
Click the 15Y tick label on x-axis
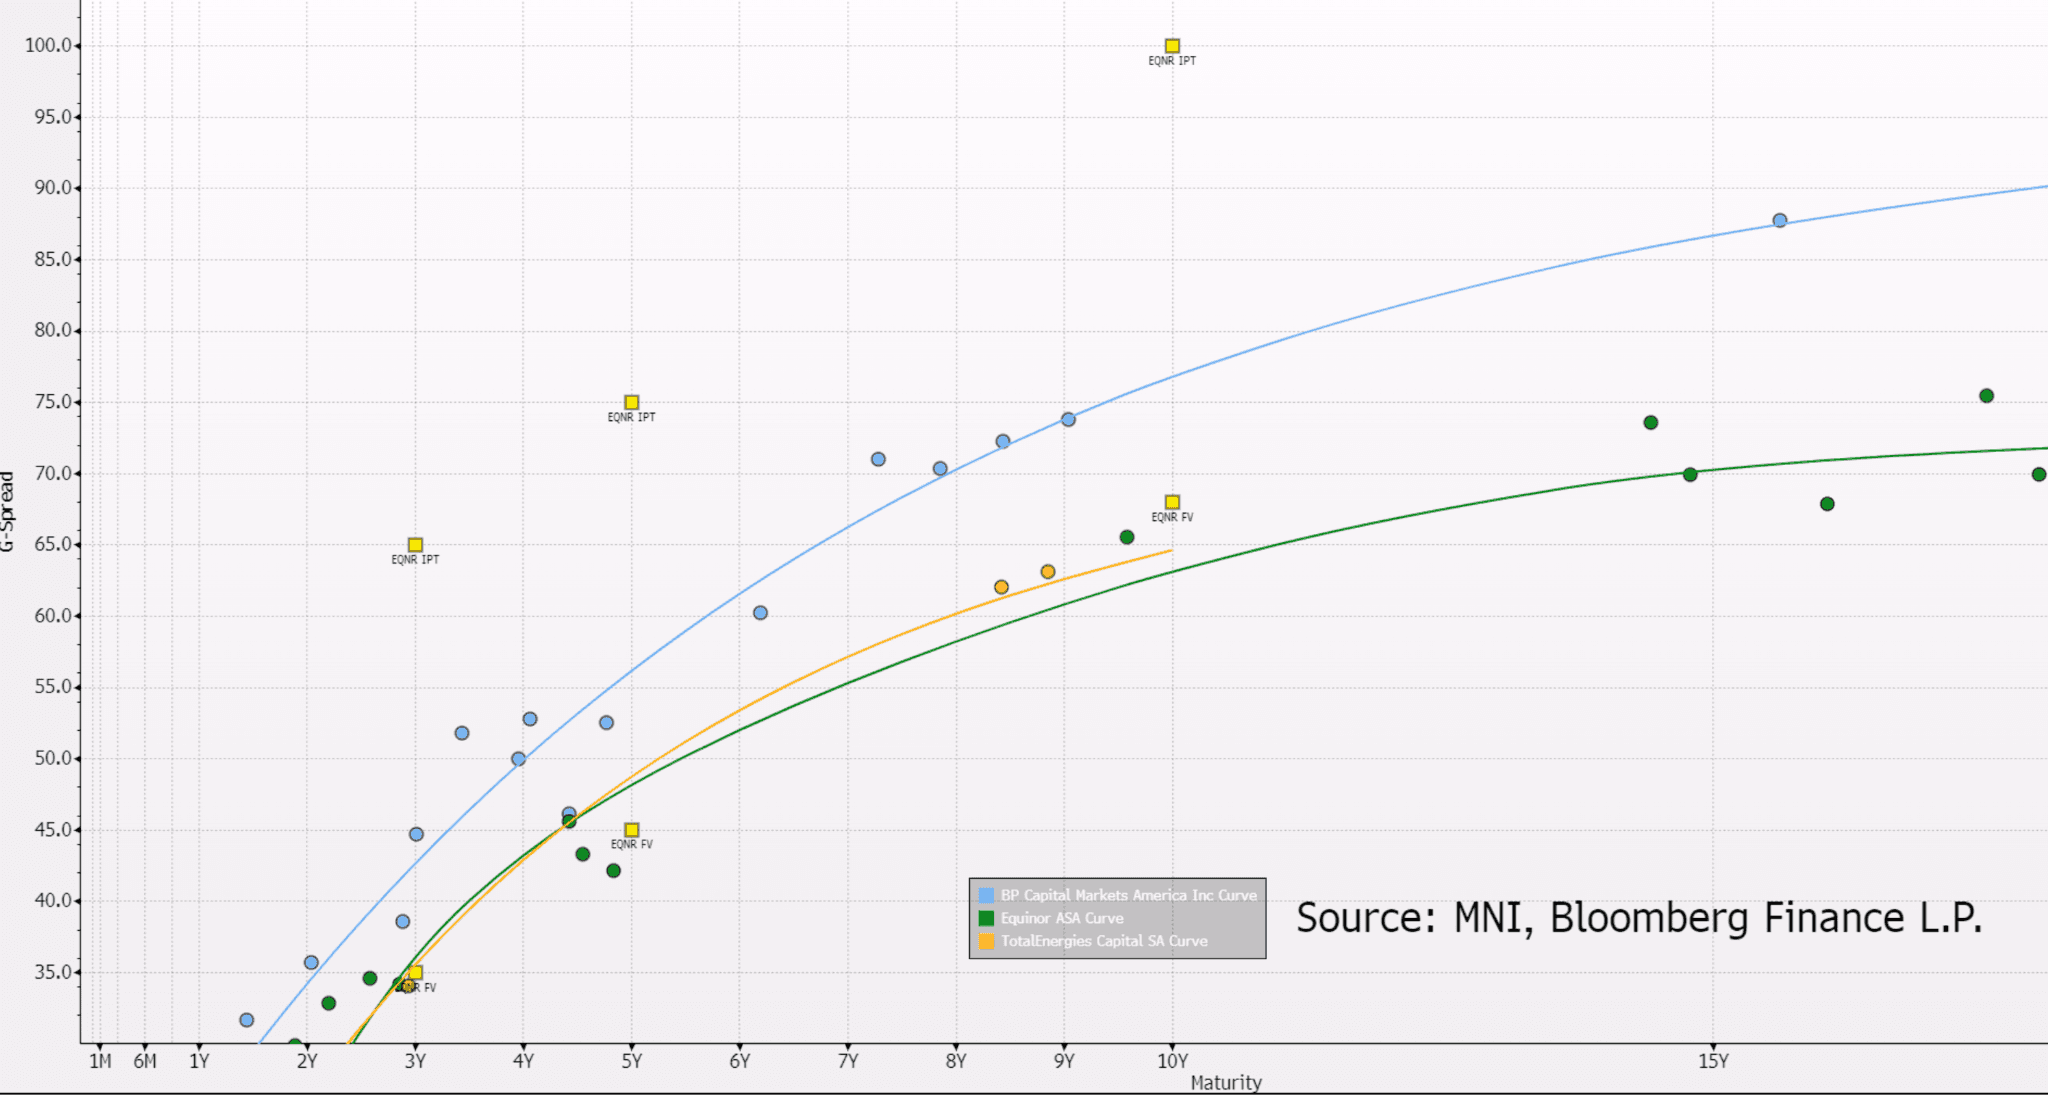click(x=1712, y=1061)
